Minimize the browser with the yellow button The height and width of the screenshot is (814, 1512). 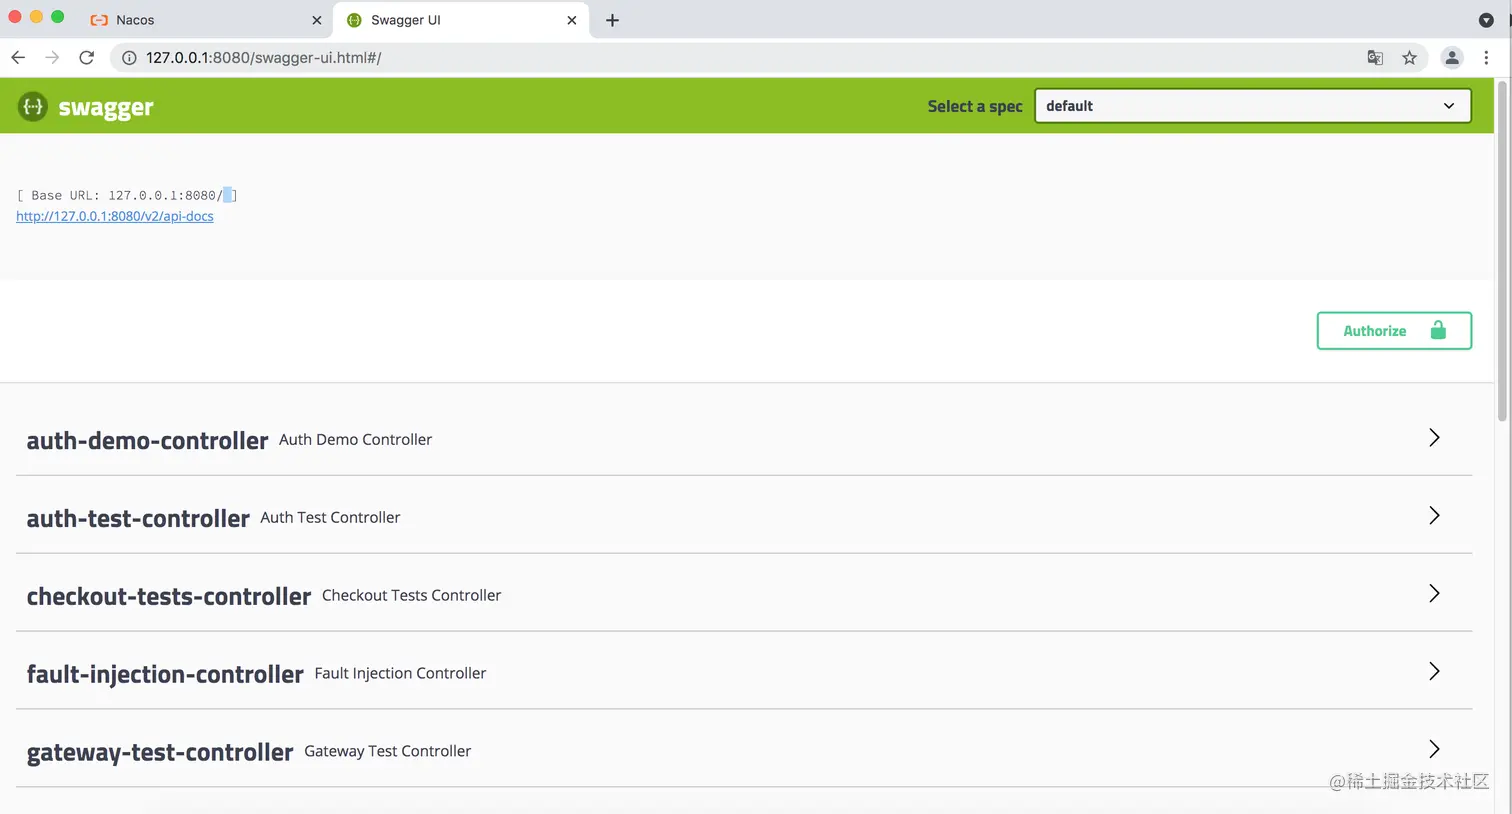coord(36,17)
